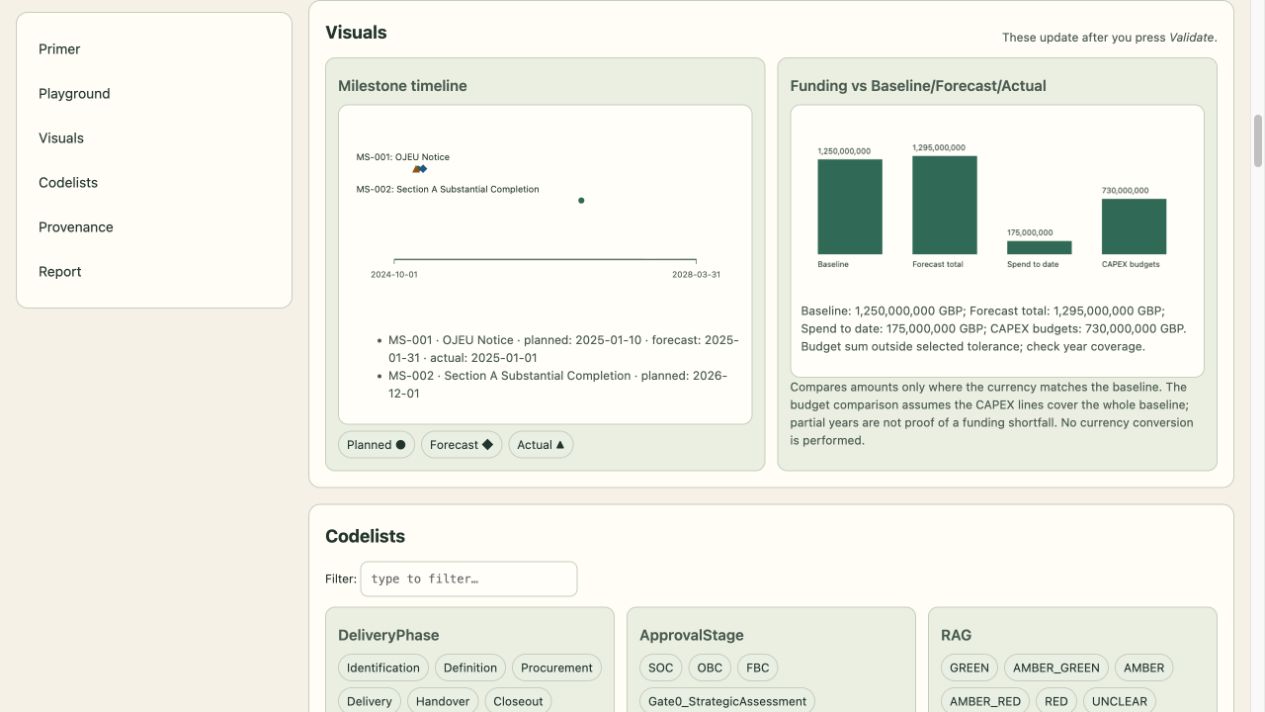Click the CAPEX budgets bar

click(1134, 226)
